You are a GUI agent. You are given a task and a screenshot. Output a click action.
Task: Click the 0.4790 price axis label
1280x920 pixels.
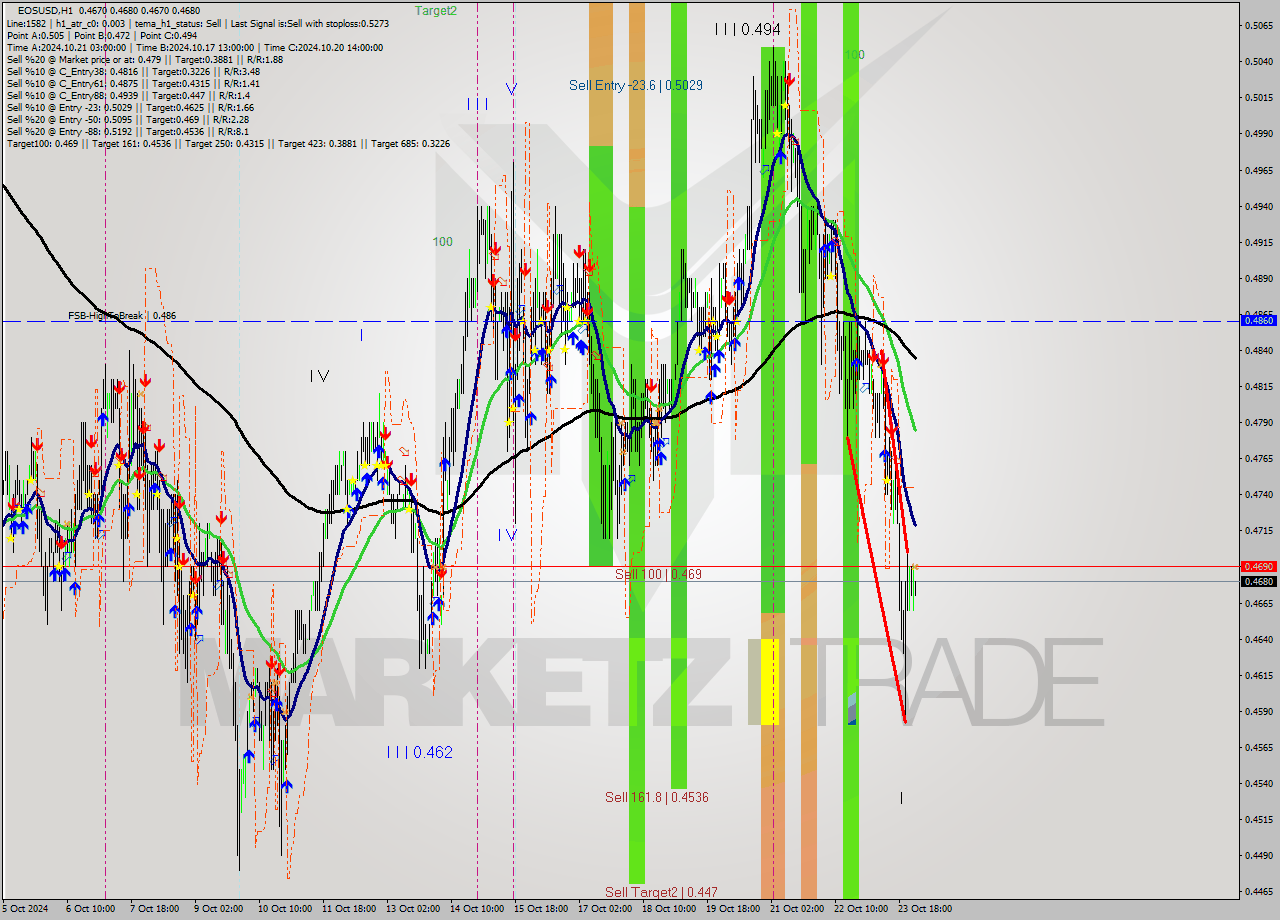[1257, 422]
